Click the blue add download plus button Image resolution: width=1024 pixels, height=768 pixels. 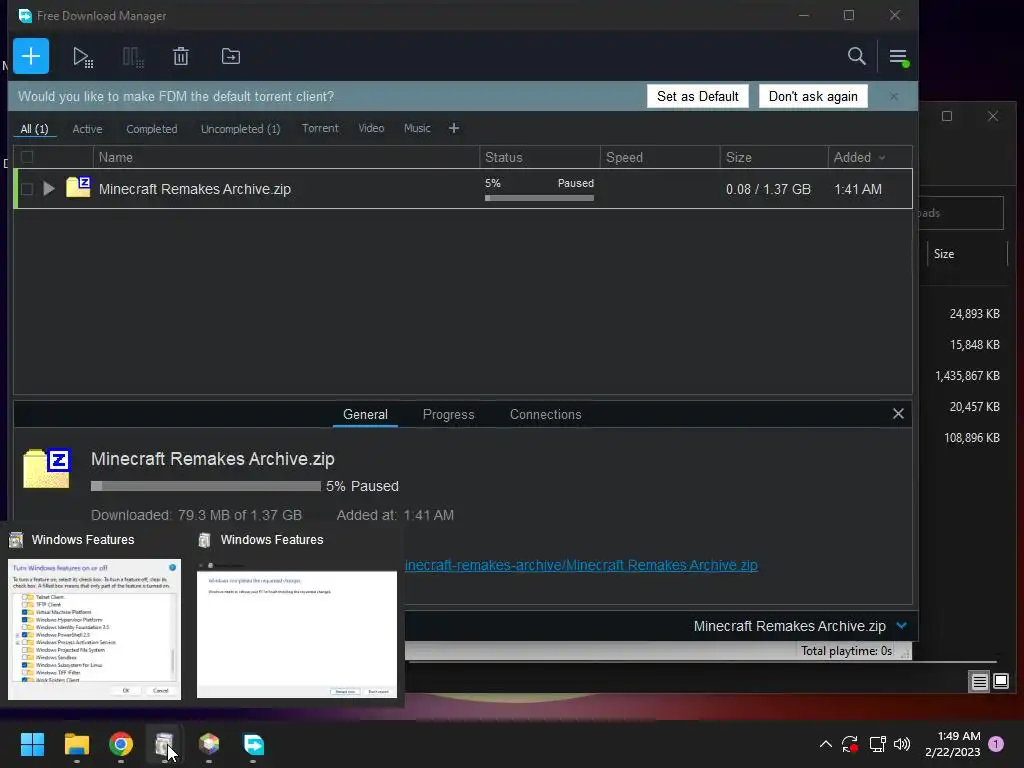pos(31,56)
